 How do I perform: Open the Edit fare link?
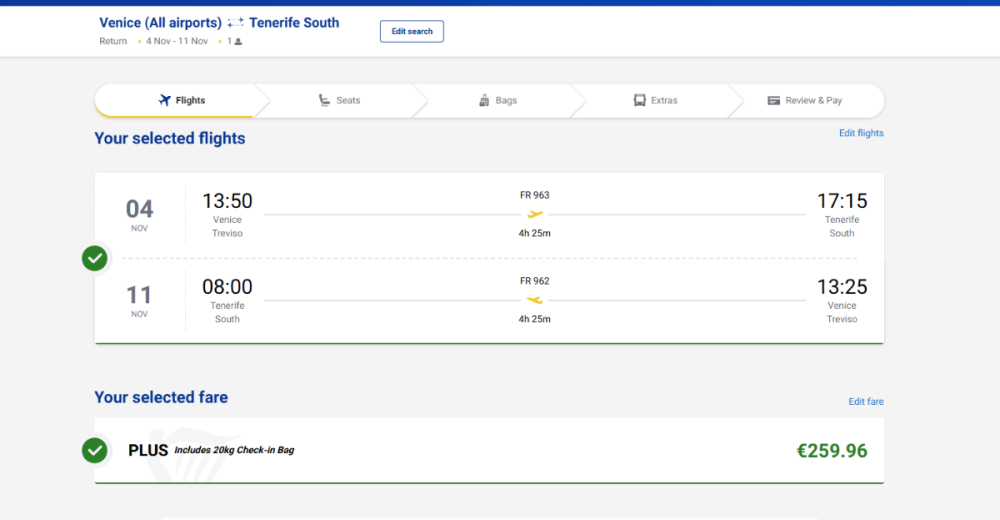pos(865,401)
